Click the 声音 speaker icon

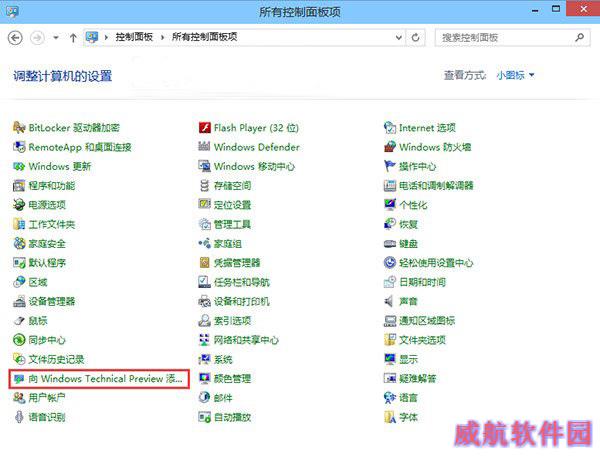(390, 301)
